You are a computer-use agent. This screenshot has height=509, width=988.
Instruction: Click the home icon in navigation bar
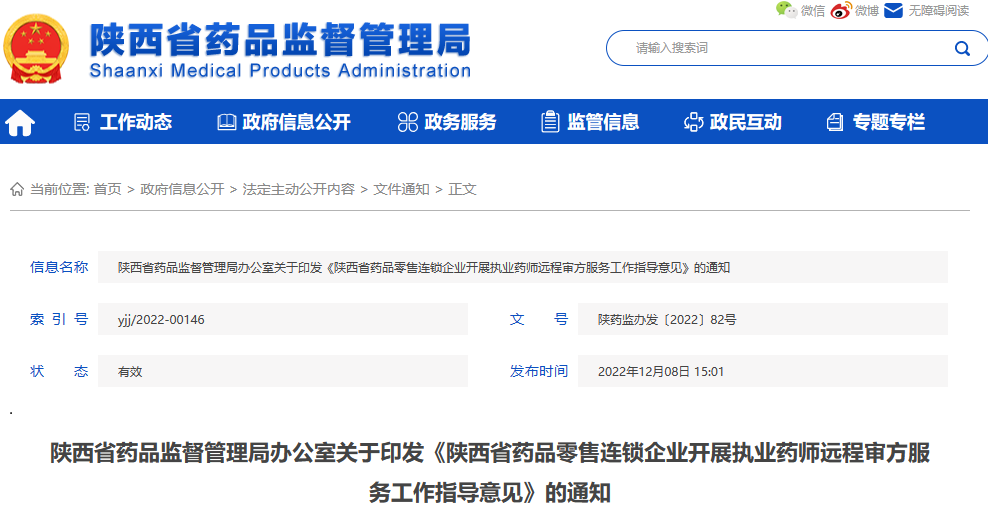(20, 123)
